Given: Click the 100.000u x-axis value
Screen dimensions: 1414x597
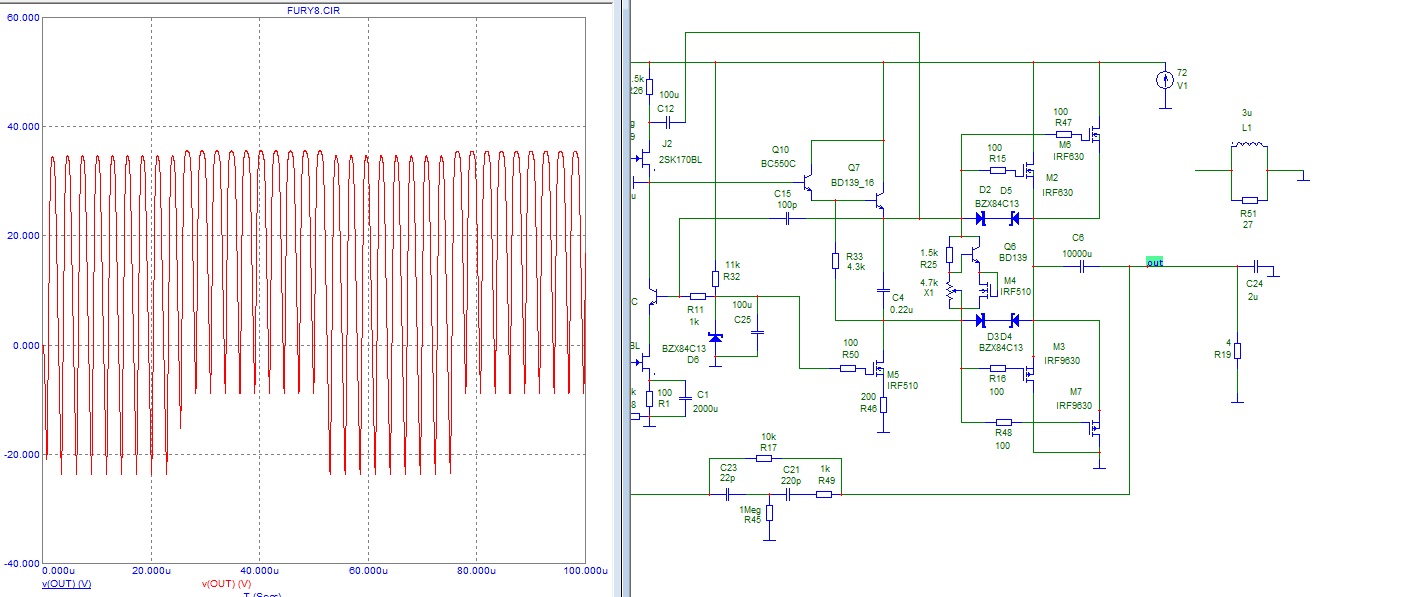Looking at the screenshot, I should [x=584, y=571].
